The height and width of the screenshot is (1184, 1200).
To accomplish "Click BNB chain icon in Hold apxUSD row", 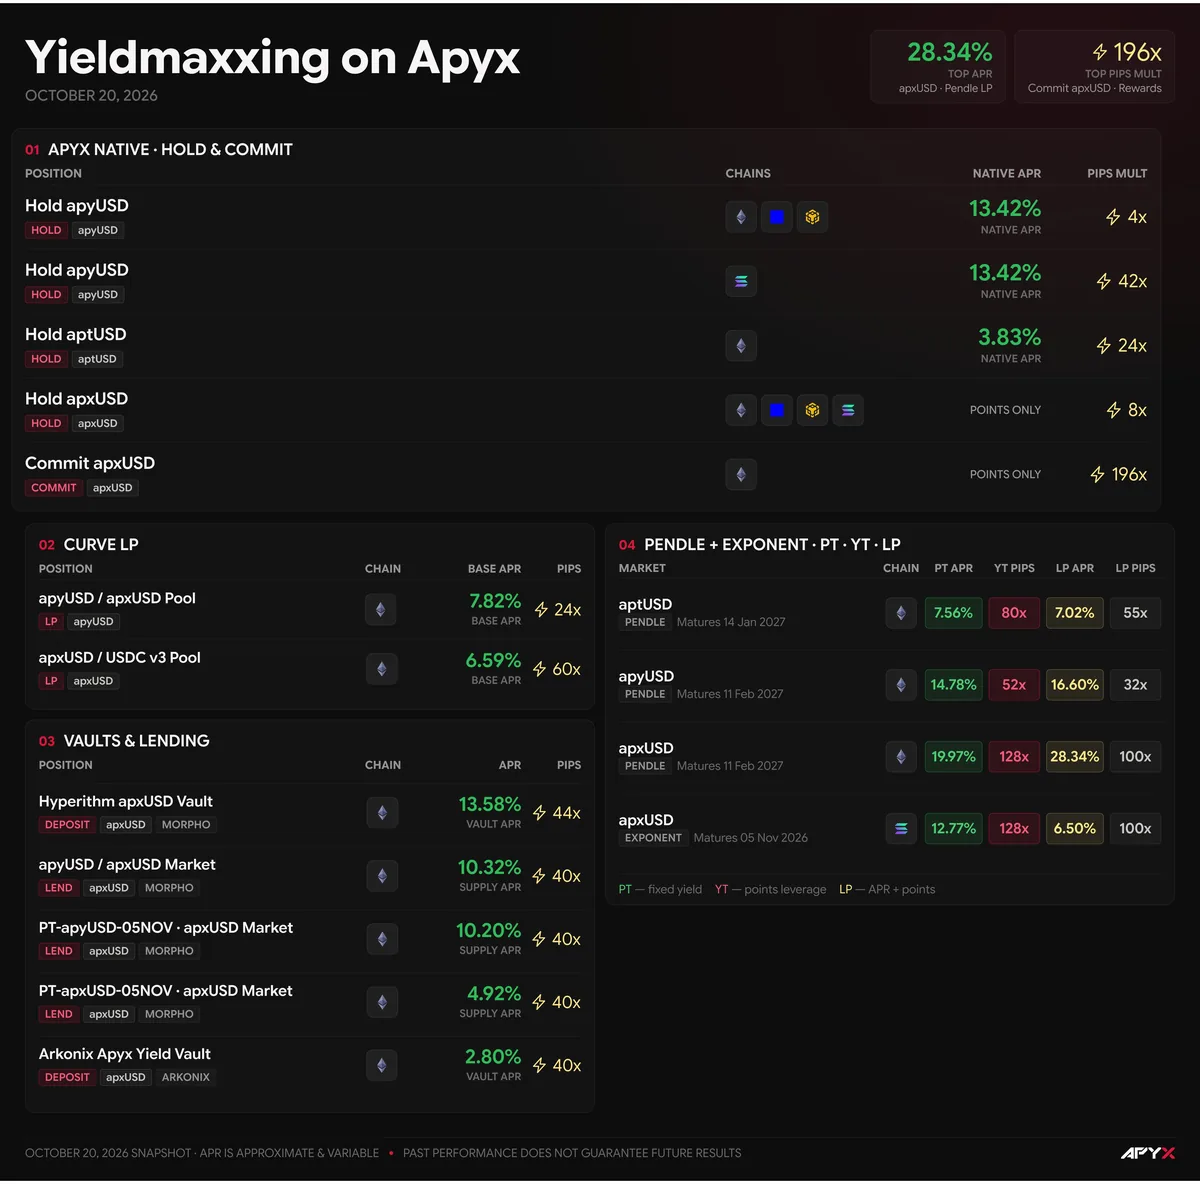I will [812, 410].
